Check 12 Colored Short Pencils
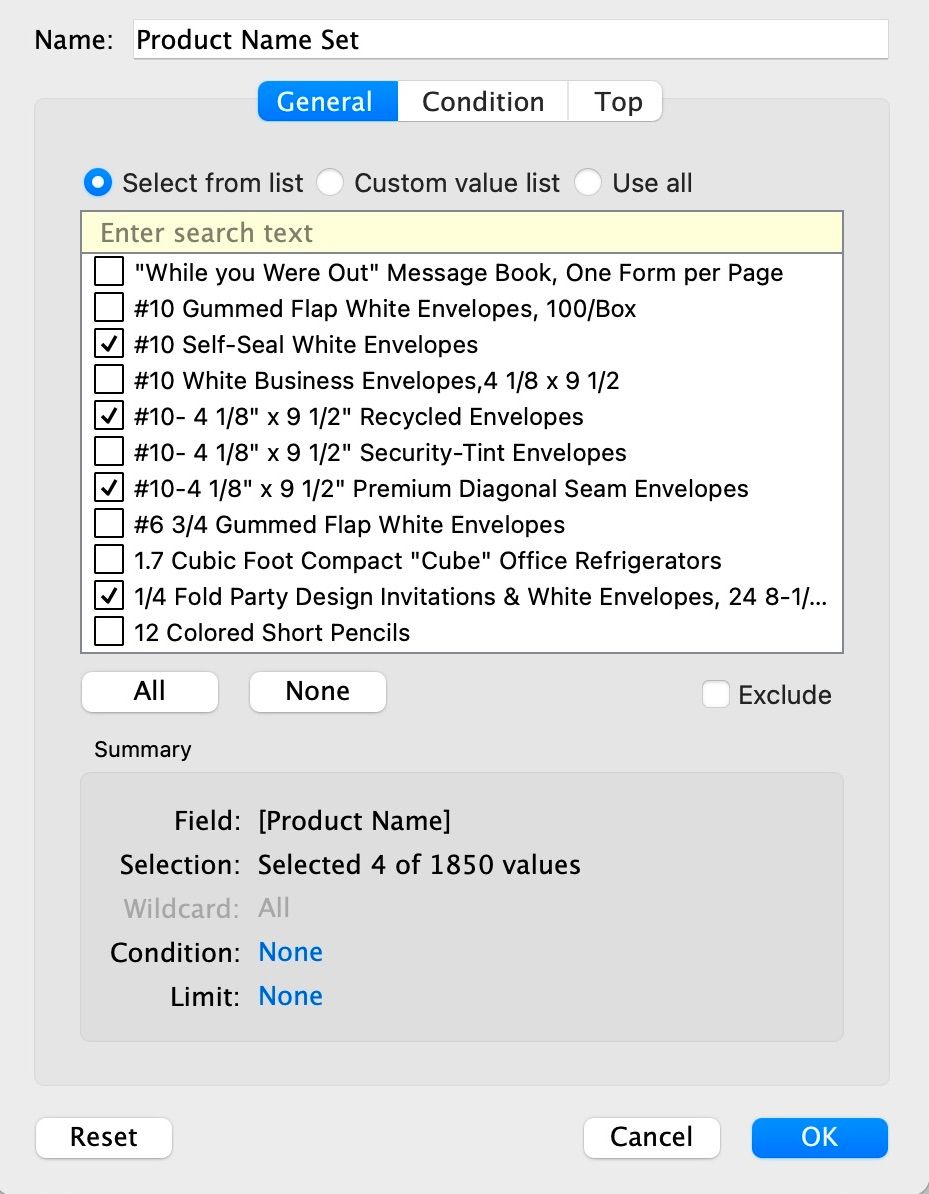This screenshot has width=929, height=1194. point(109,632)
